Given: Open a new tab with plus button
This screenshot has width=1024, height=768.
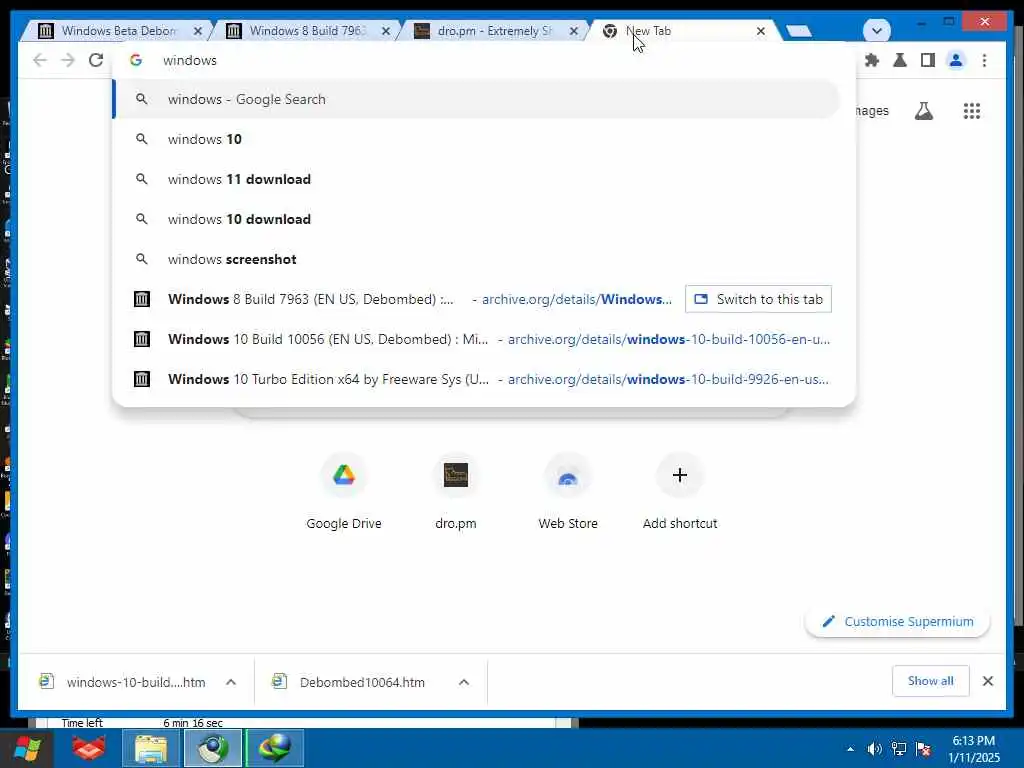Looking at the screenshot, I should tap(798, 31).
